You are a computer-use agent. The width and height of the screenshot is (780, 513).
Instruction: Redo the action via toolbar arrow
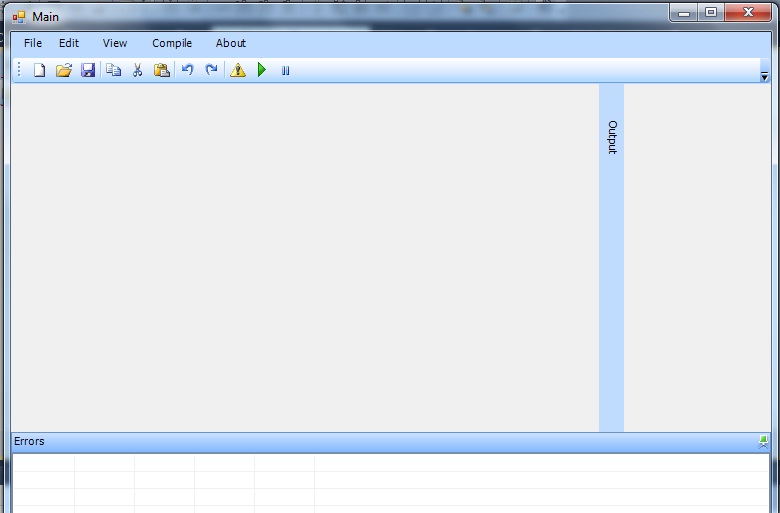pos(211,70)
